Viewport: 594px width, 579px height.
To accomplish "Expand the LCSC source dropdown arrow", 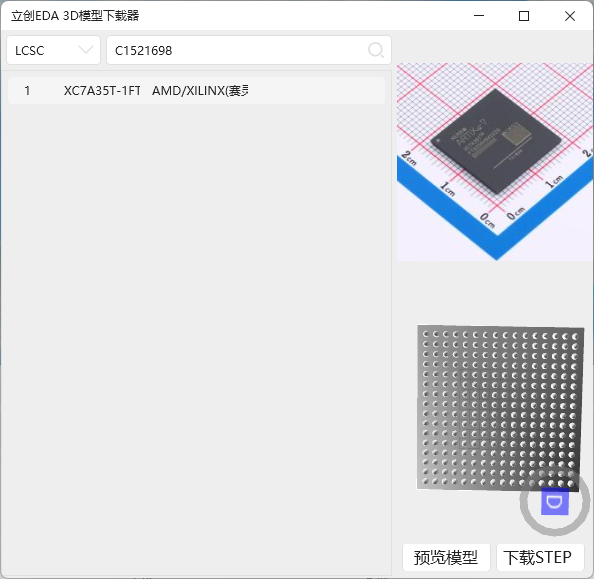I will (86, 50).
